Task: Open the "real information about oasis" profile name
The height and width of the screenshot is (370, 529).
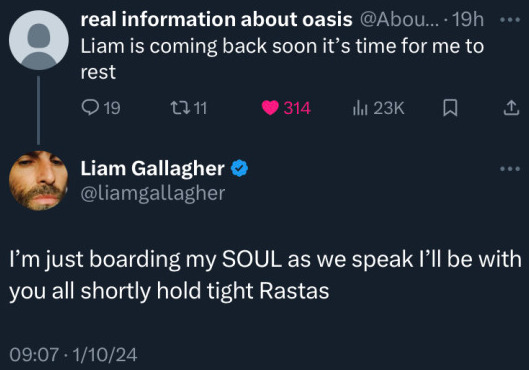Action: (x=217, y=19)
